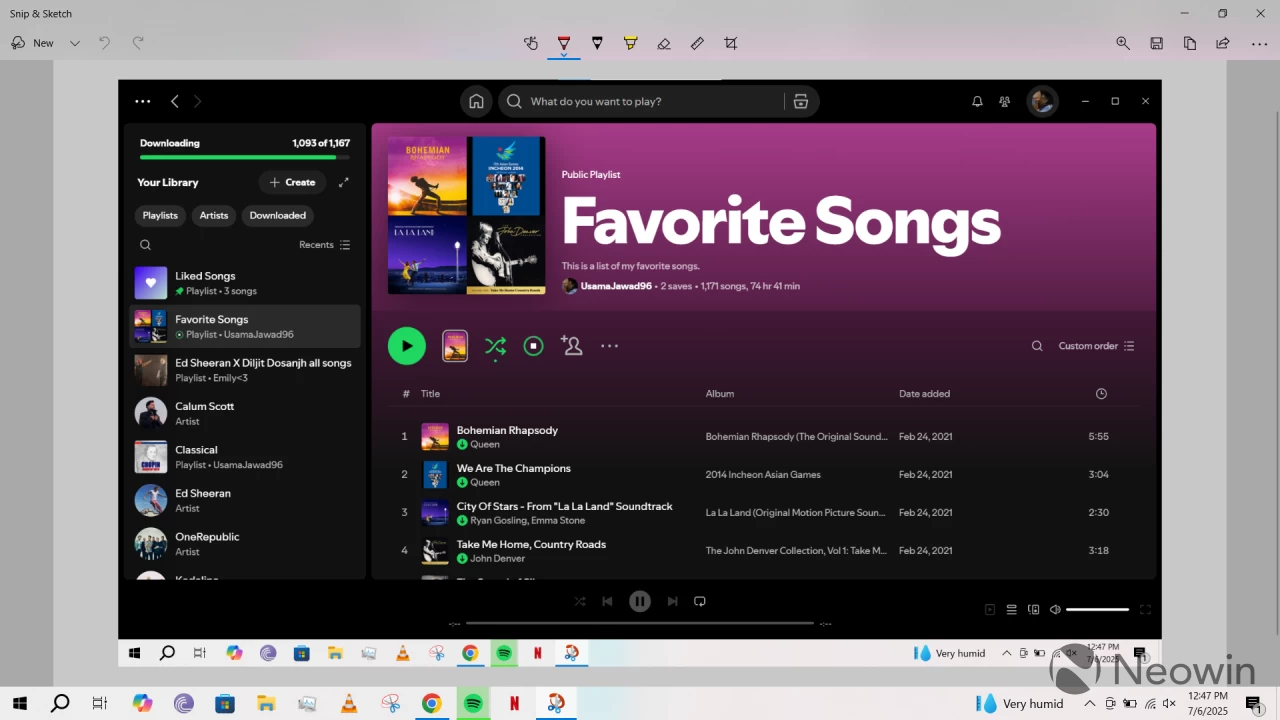1280x720 pixels.
Task: Filter library by Artists
Action: coord(214,215)
